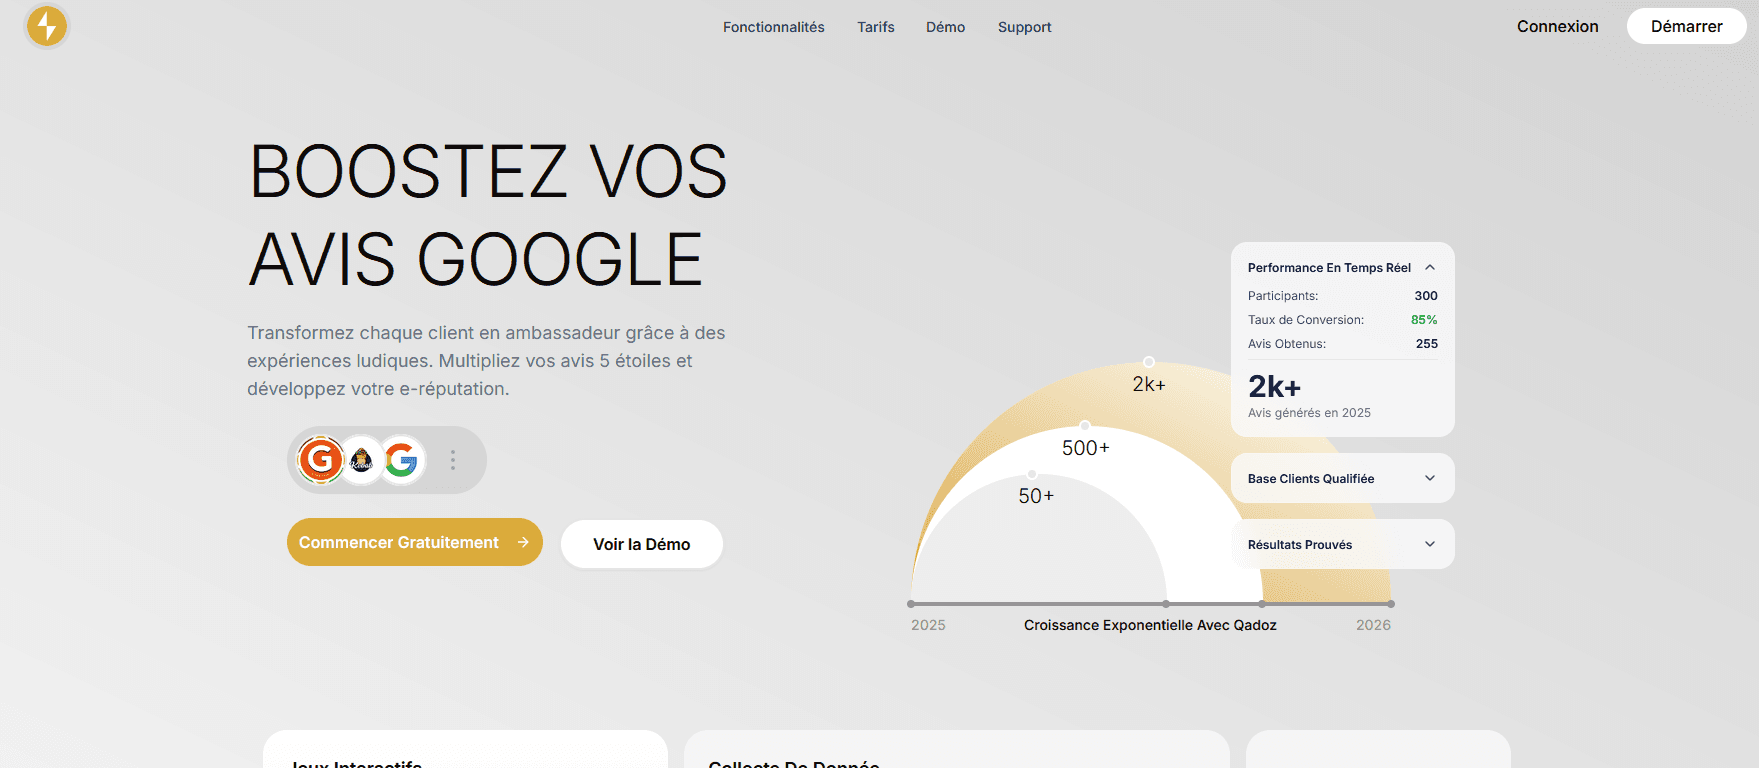Screen dimensions: 1759x768
Task: Open the Démo nav link
Action: point(945,27)
